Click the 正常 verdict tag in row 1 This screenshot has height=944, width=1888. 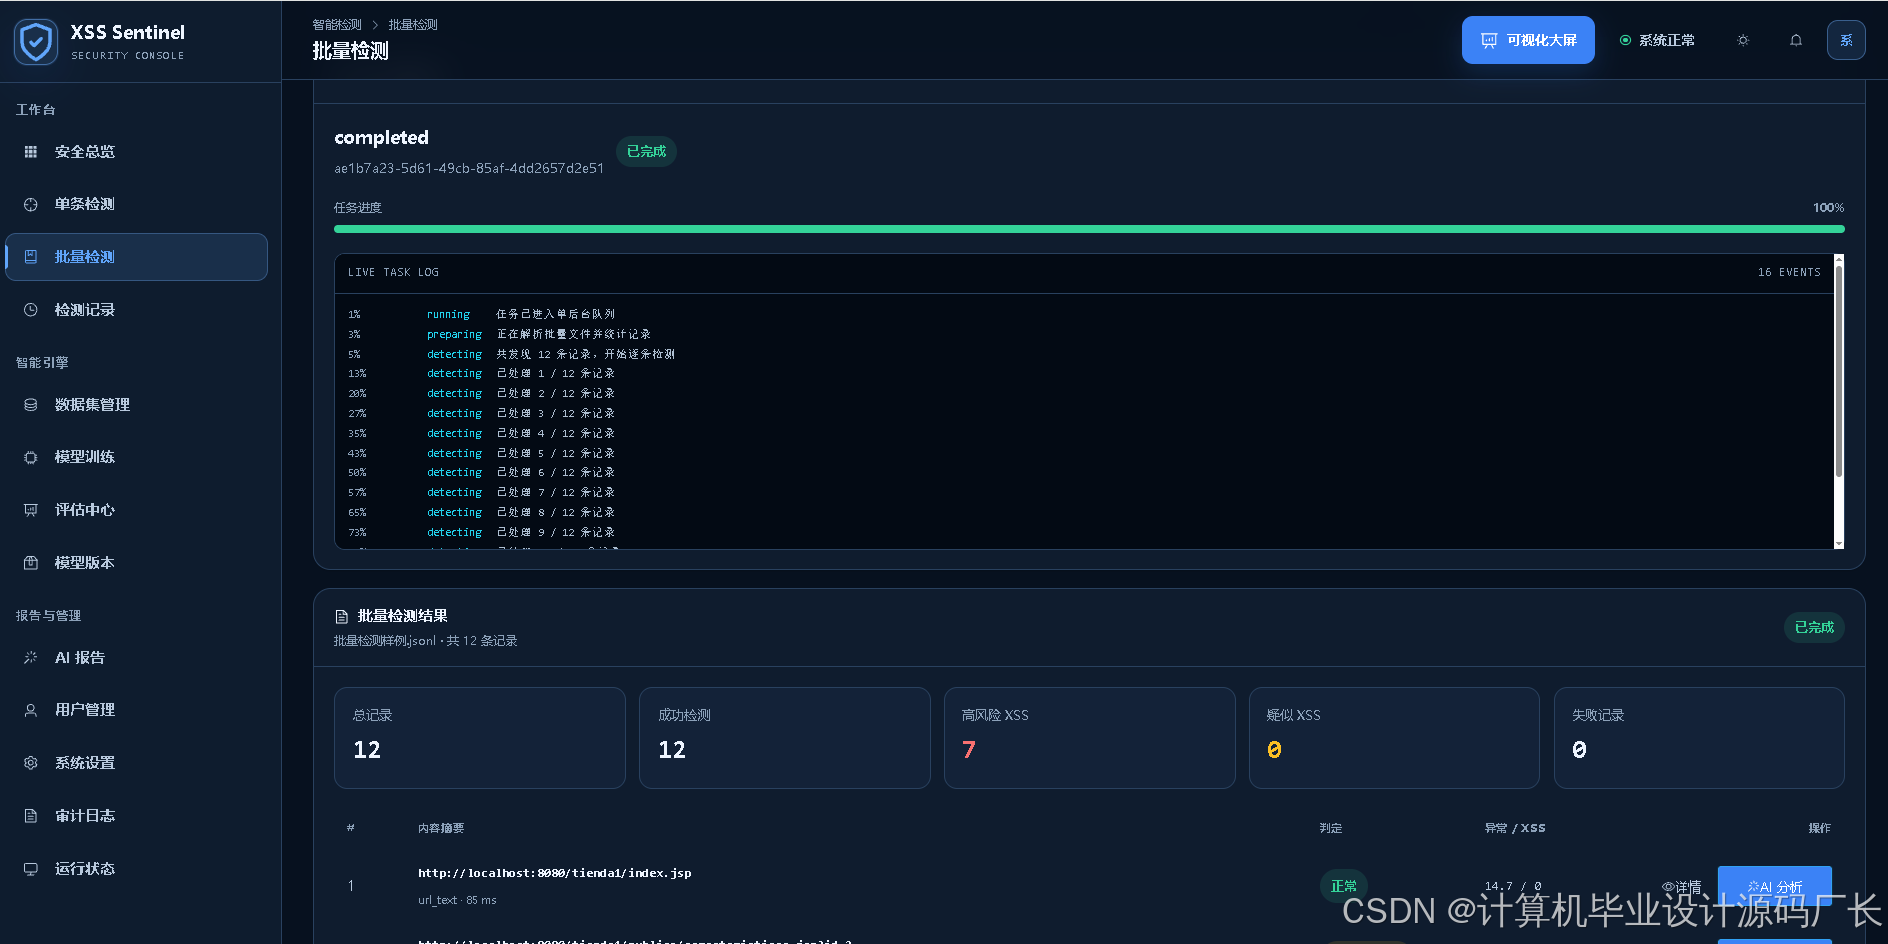click(x=1344, y=886)
